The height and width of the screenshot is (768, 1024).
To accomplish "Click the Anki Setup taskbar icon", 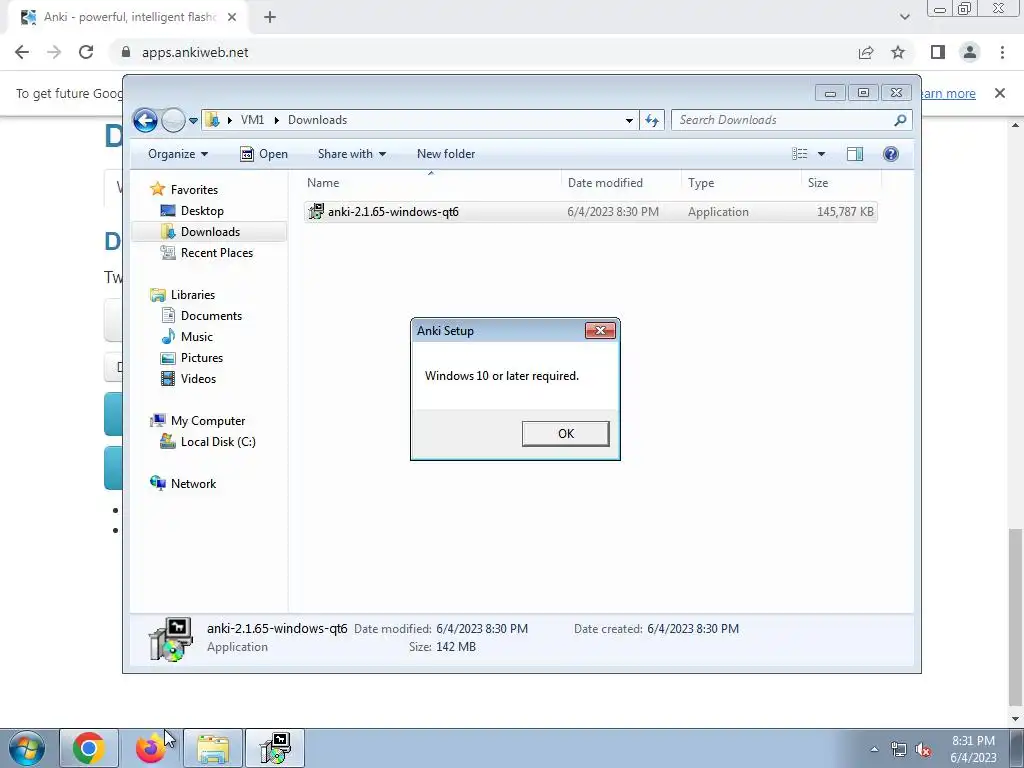I will click(275, 748).
